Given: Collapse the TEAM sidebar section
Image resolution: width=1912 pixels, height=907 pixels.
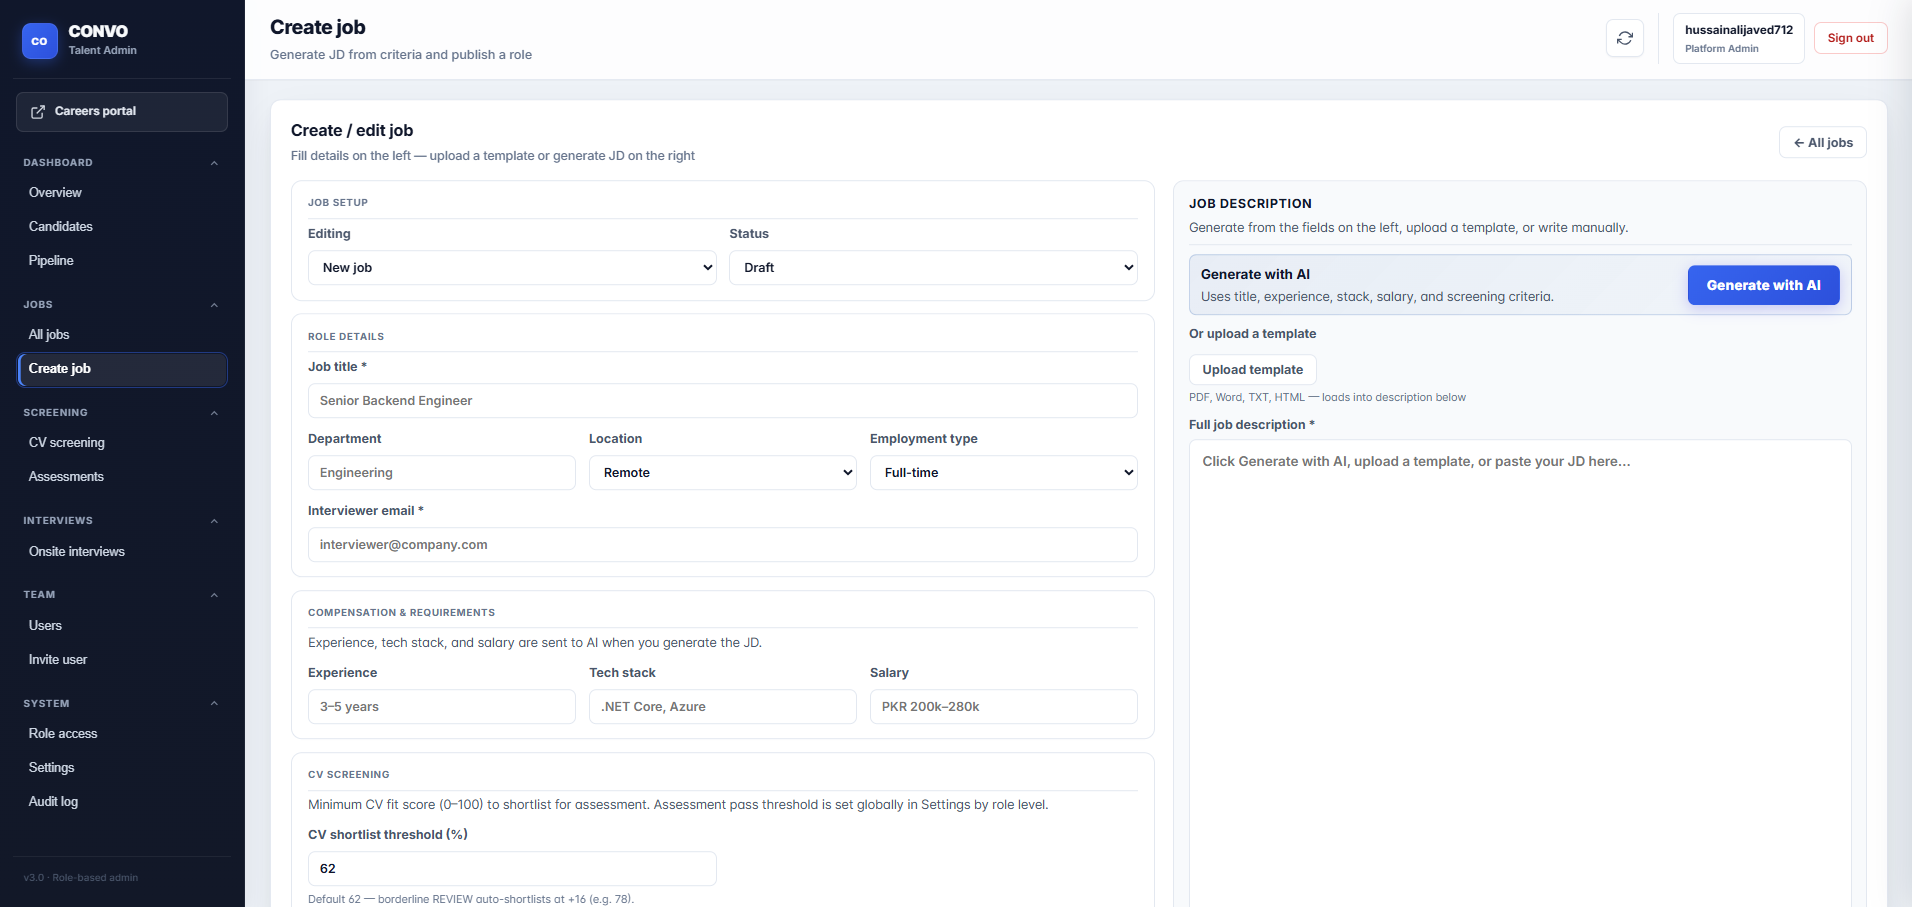Looking at the screenshot, I should click(x=214, y=595).
